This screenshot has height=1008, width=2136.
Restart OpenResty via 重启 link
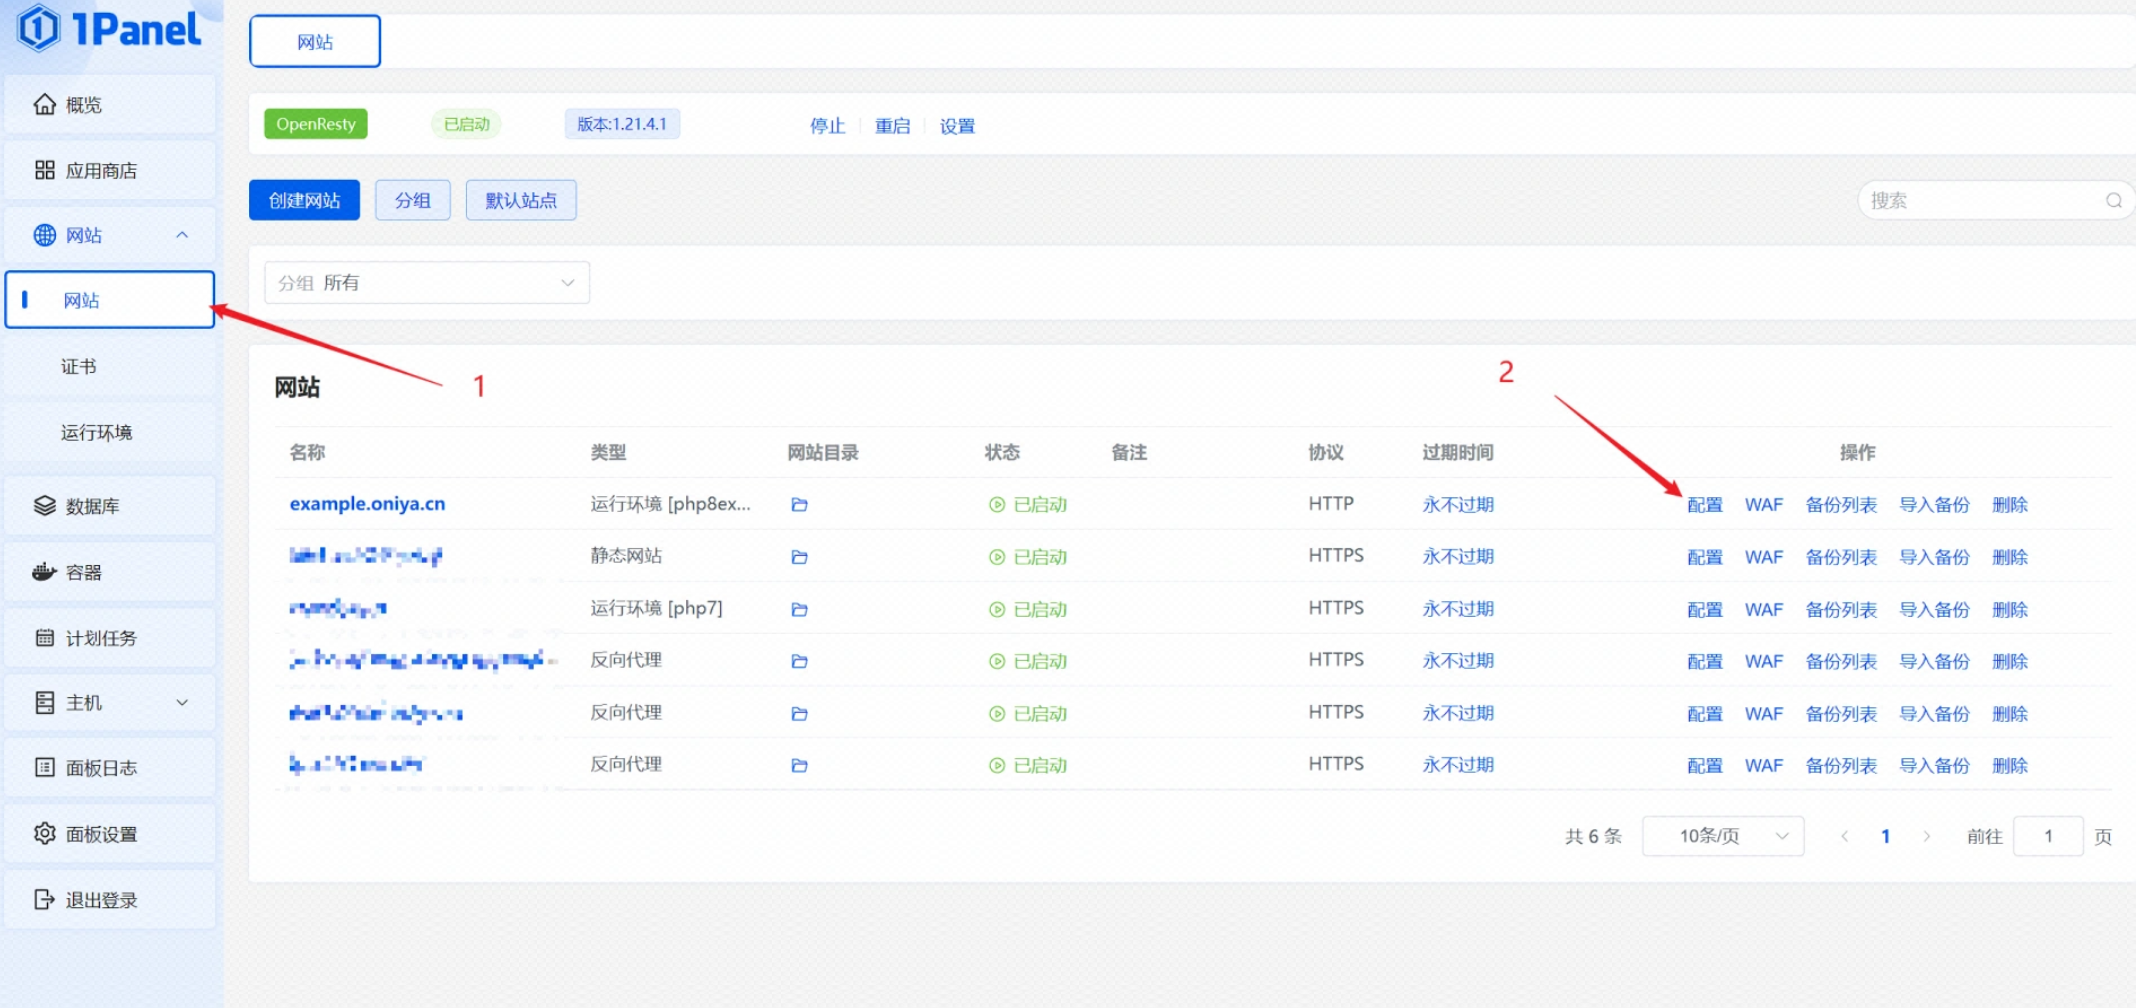(892, 126)
